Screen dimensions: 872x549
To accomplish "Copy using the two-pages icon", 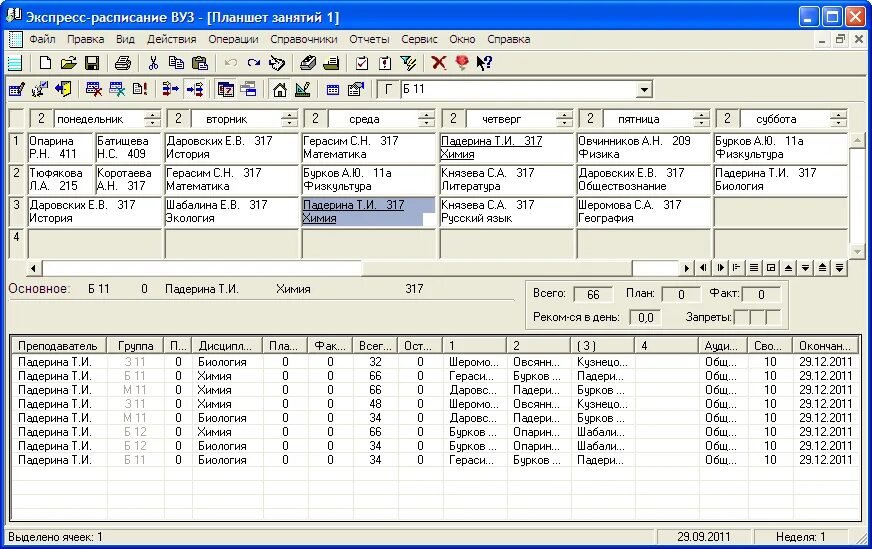I will coord(176,63).
